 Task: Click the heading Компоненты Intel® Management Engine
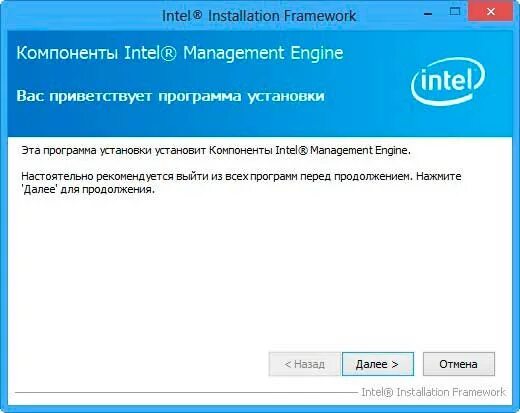pos(180,53)
